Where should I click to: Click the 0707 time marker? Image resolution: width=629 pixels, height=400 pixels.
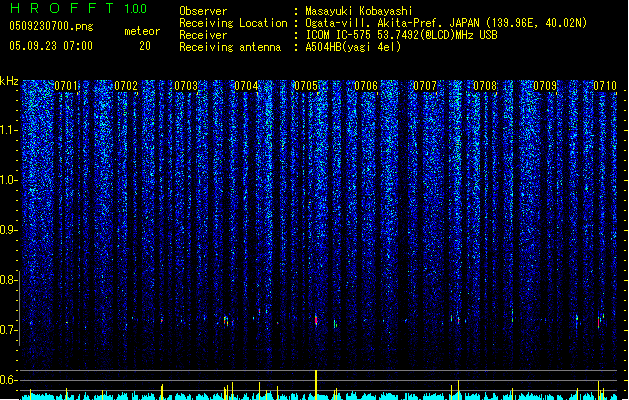pyautogui.click(x=425, y=86)
